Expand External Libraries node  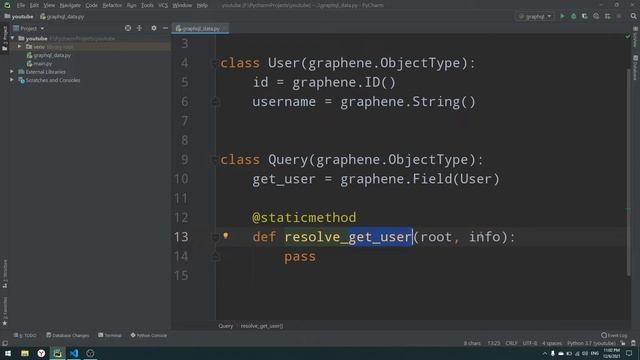(x=12, y=72)
